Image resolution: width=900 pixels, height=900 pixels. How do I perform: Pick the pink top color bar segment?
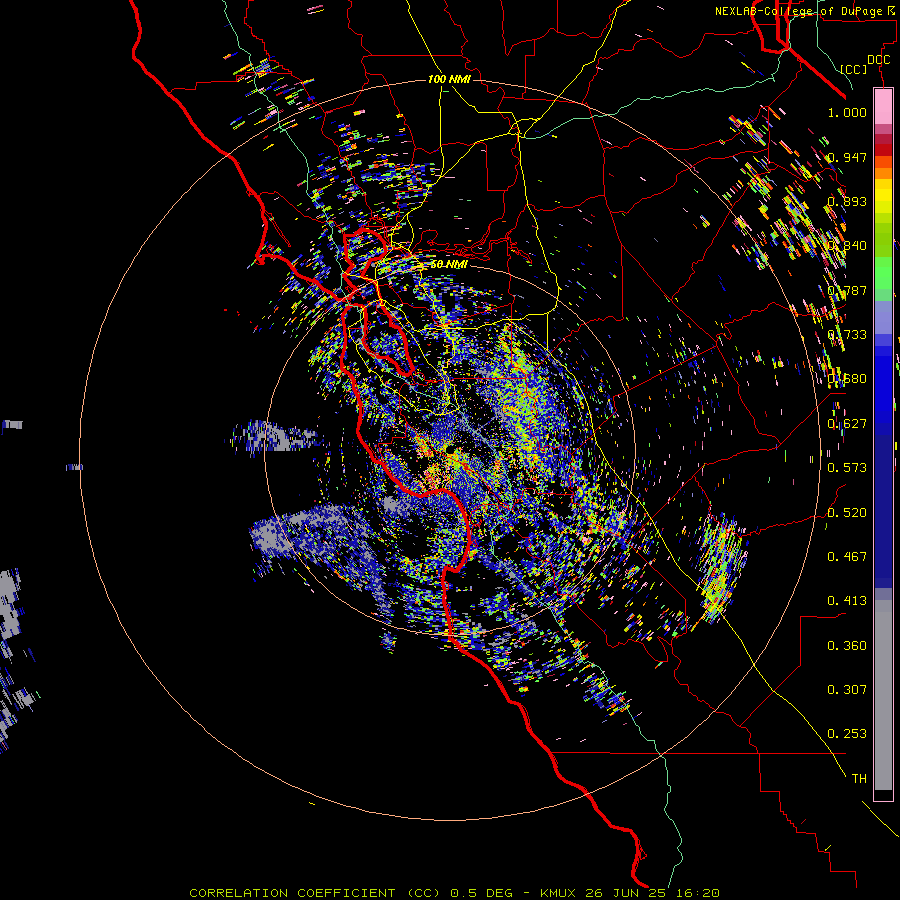pyautogui.click(x=883, y=107)
